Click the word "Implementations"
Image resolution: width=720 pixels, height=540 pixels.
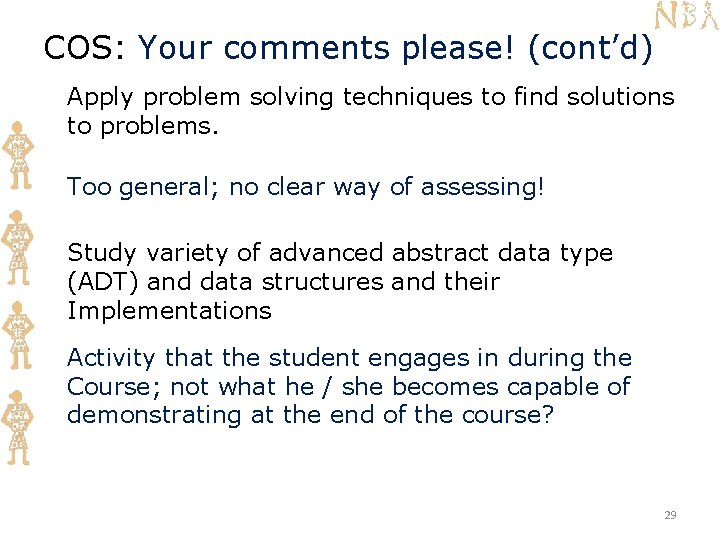tap(169, 311)
